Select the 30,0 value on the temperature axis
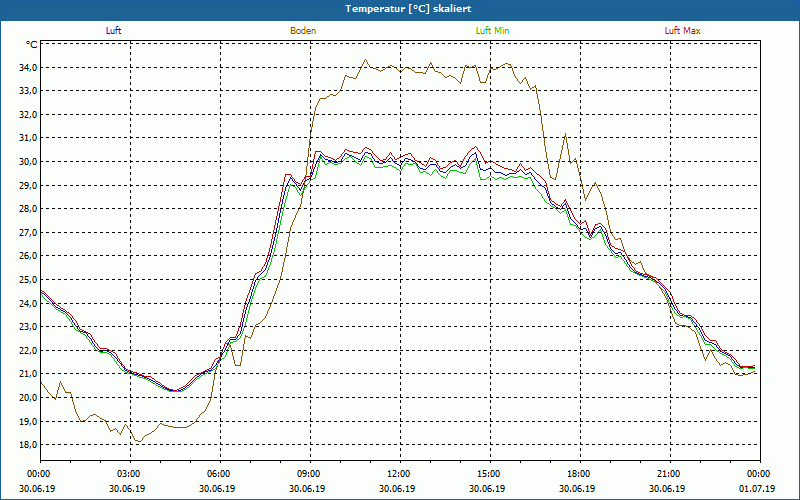 [28, 162]
